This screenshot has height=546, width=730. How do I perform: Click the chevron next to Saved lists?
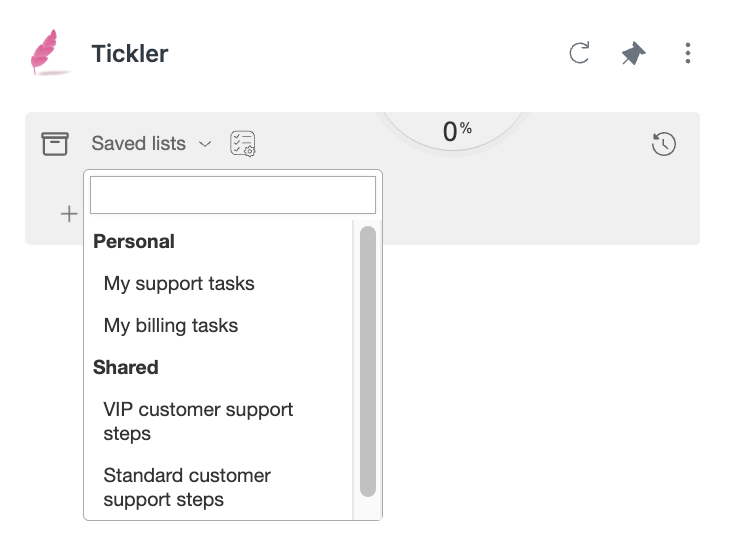[205, 144]
